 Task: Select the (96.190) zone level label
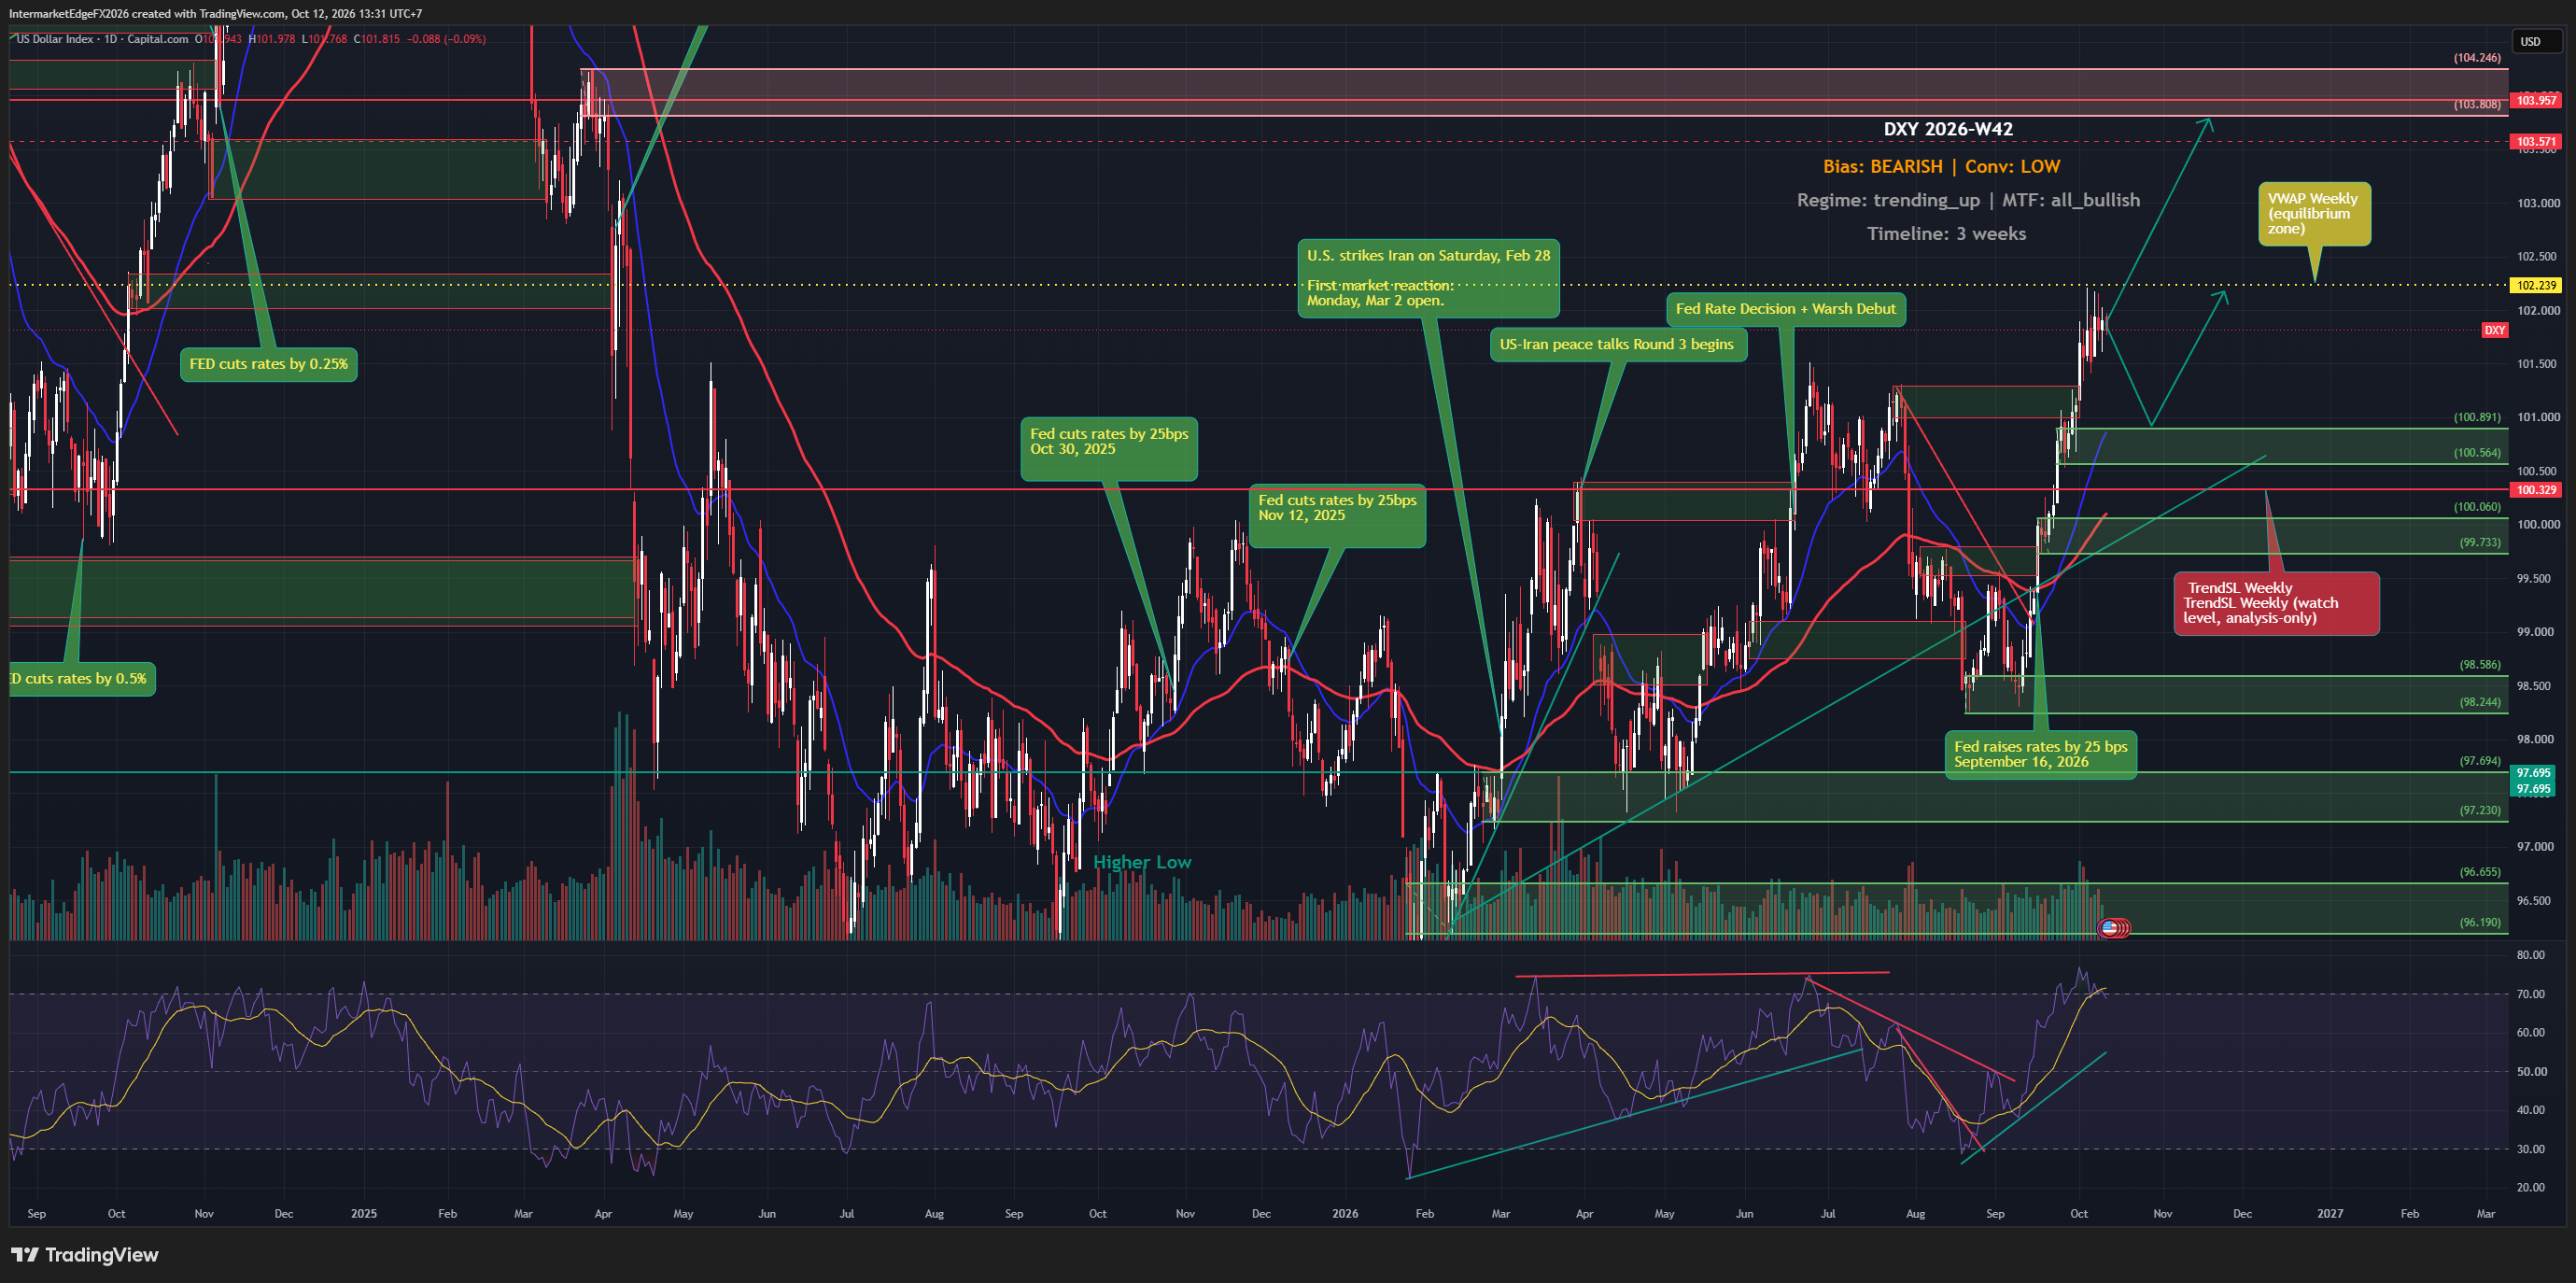click(2479, 922)
